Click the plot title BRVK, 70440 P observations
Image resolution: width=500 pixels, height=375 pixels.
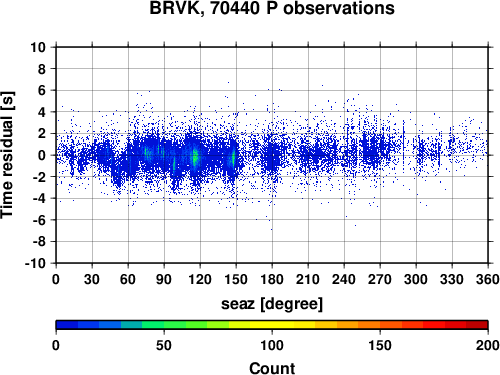click(x=272, y=8)
